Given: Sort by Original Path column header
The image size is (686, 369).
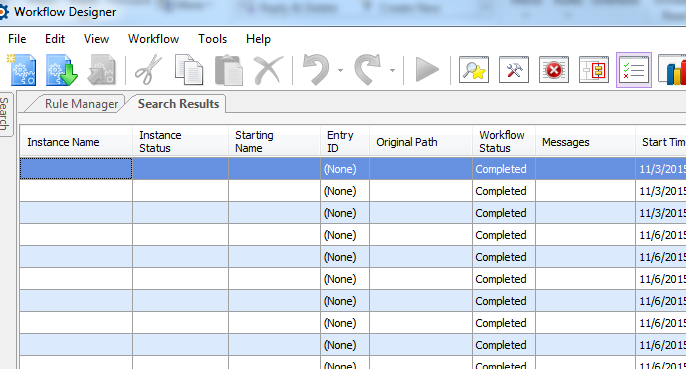Looking at the screenshot, I should (421, 142).
